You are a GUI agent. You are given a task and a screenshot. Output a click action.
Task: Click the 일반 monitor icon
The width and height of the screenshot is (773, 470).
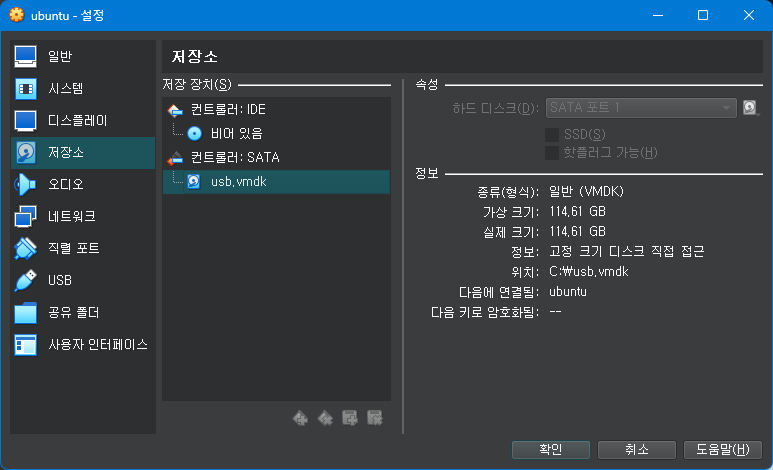coord(25,56)
